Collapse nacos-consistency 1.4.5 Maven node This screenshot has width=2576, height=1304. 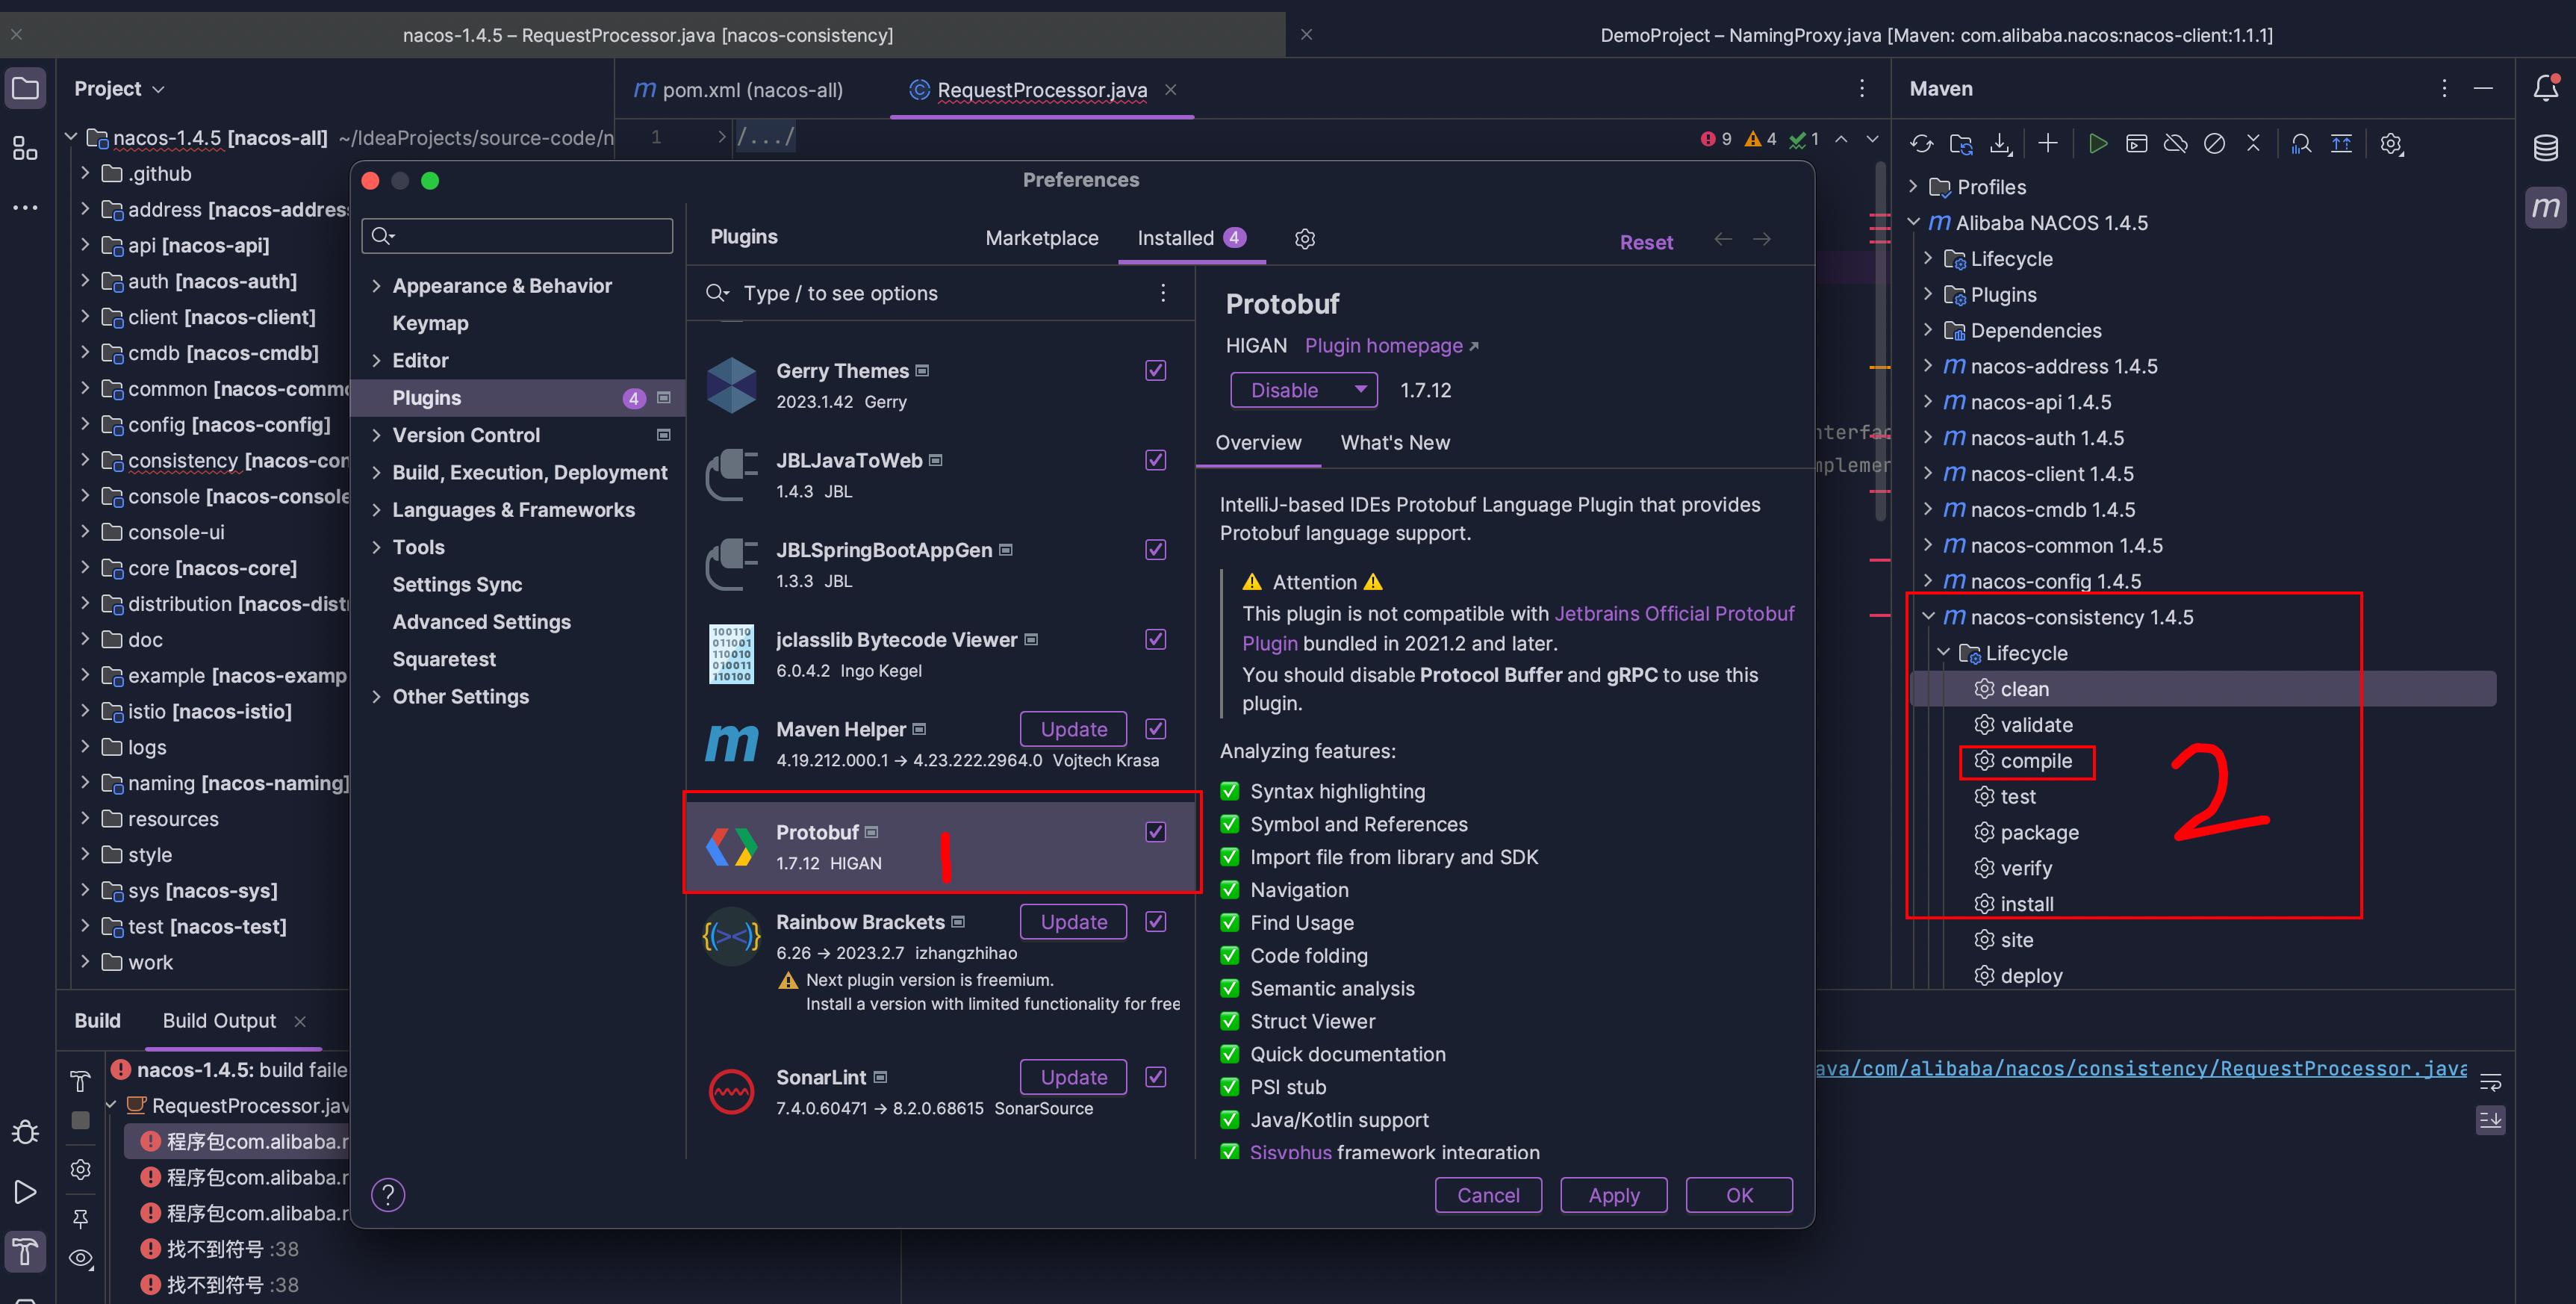[x=1928, y=617]
